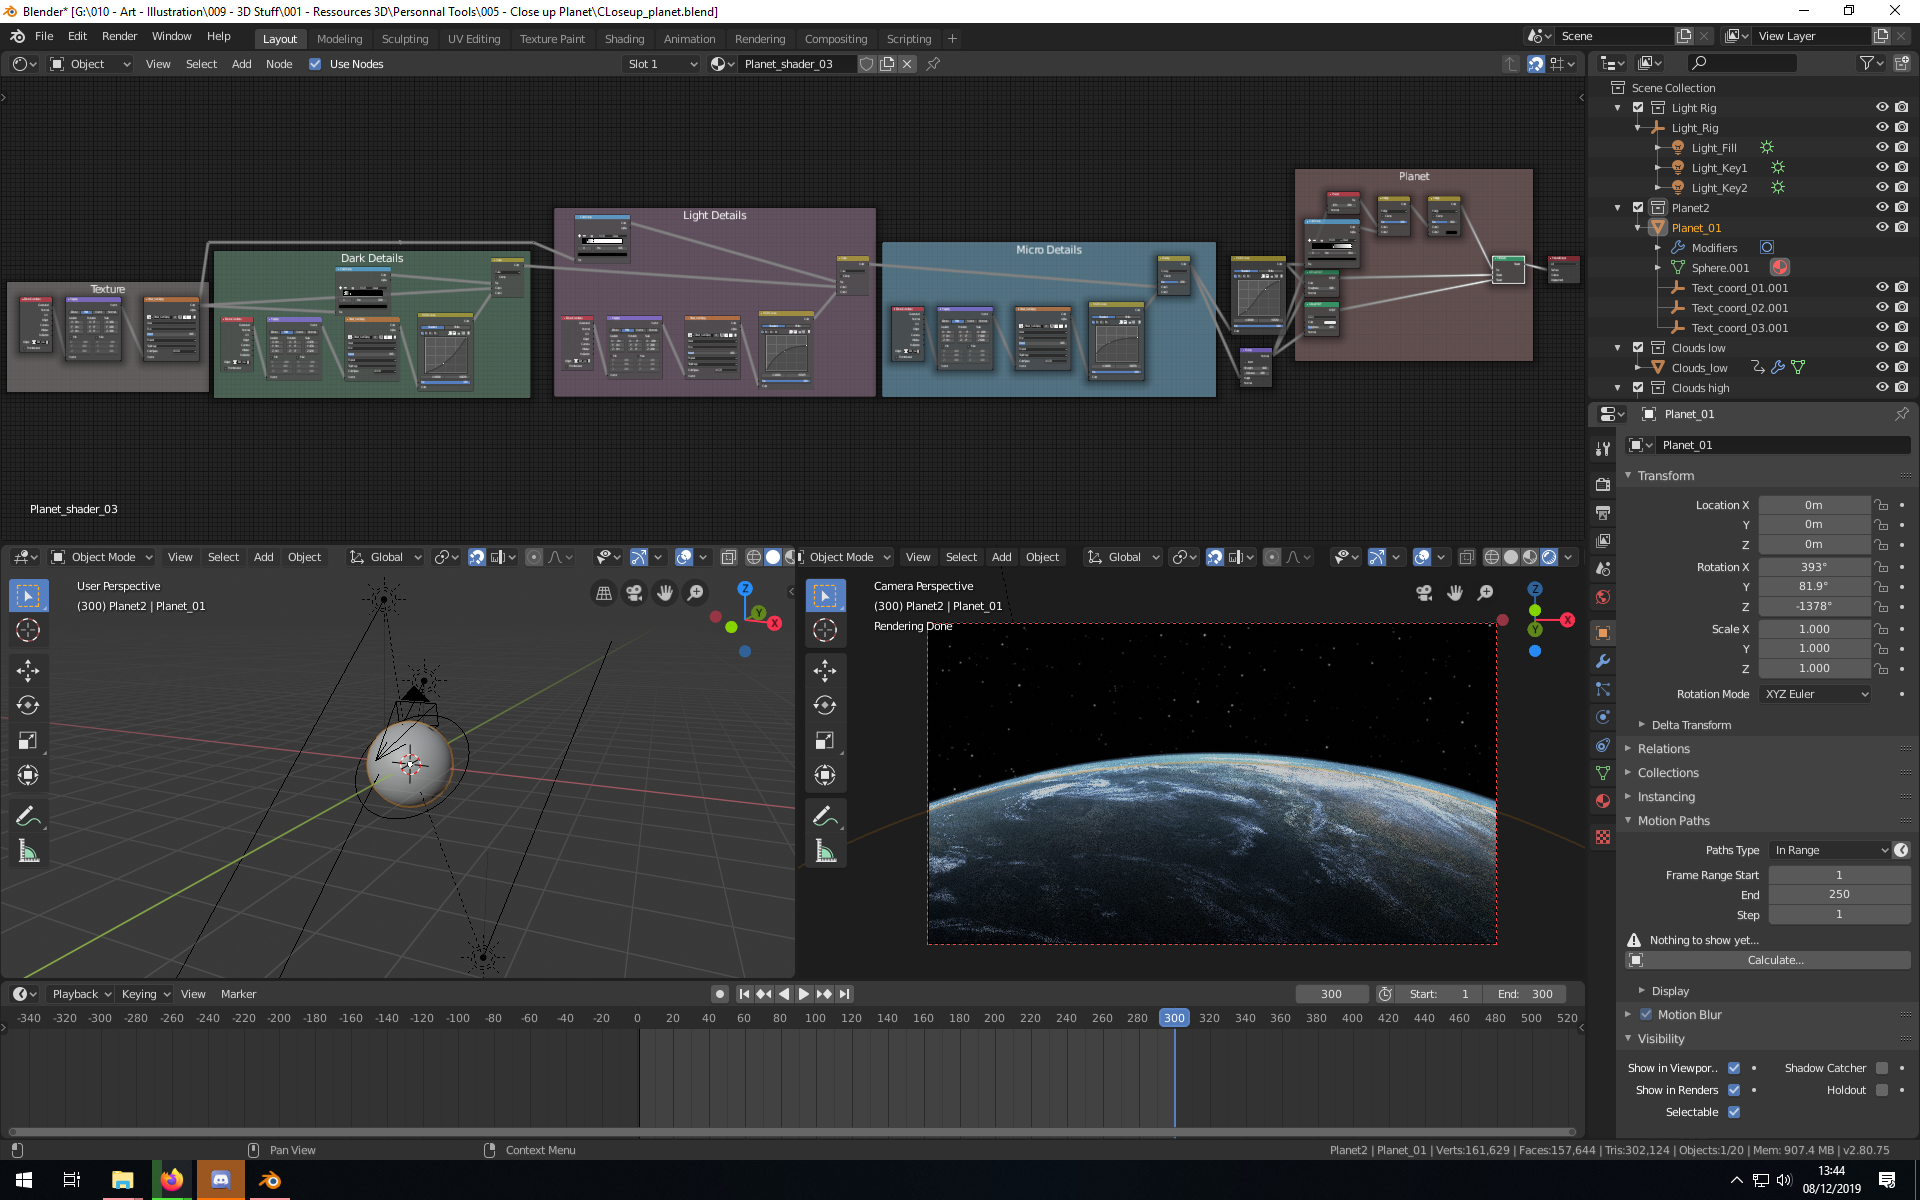Open Object Mode dropdown in left viewport

tap(102, 557)
